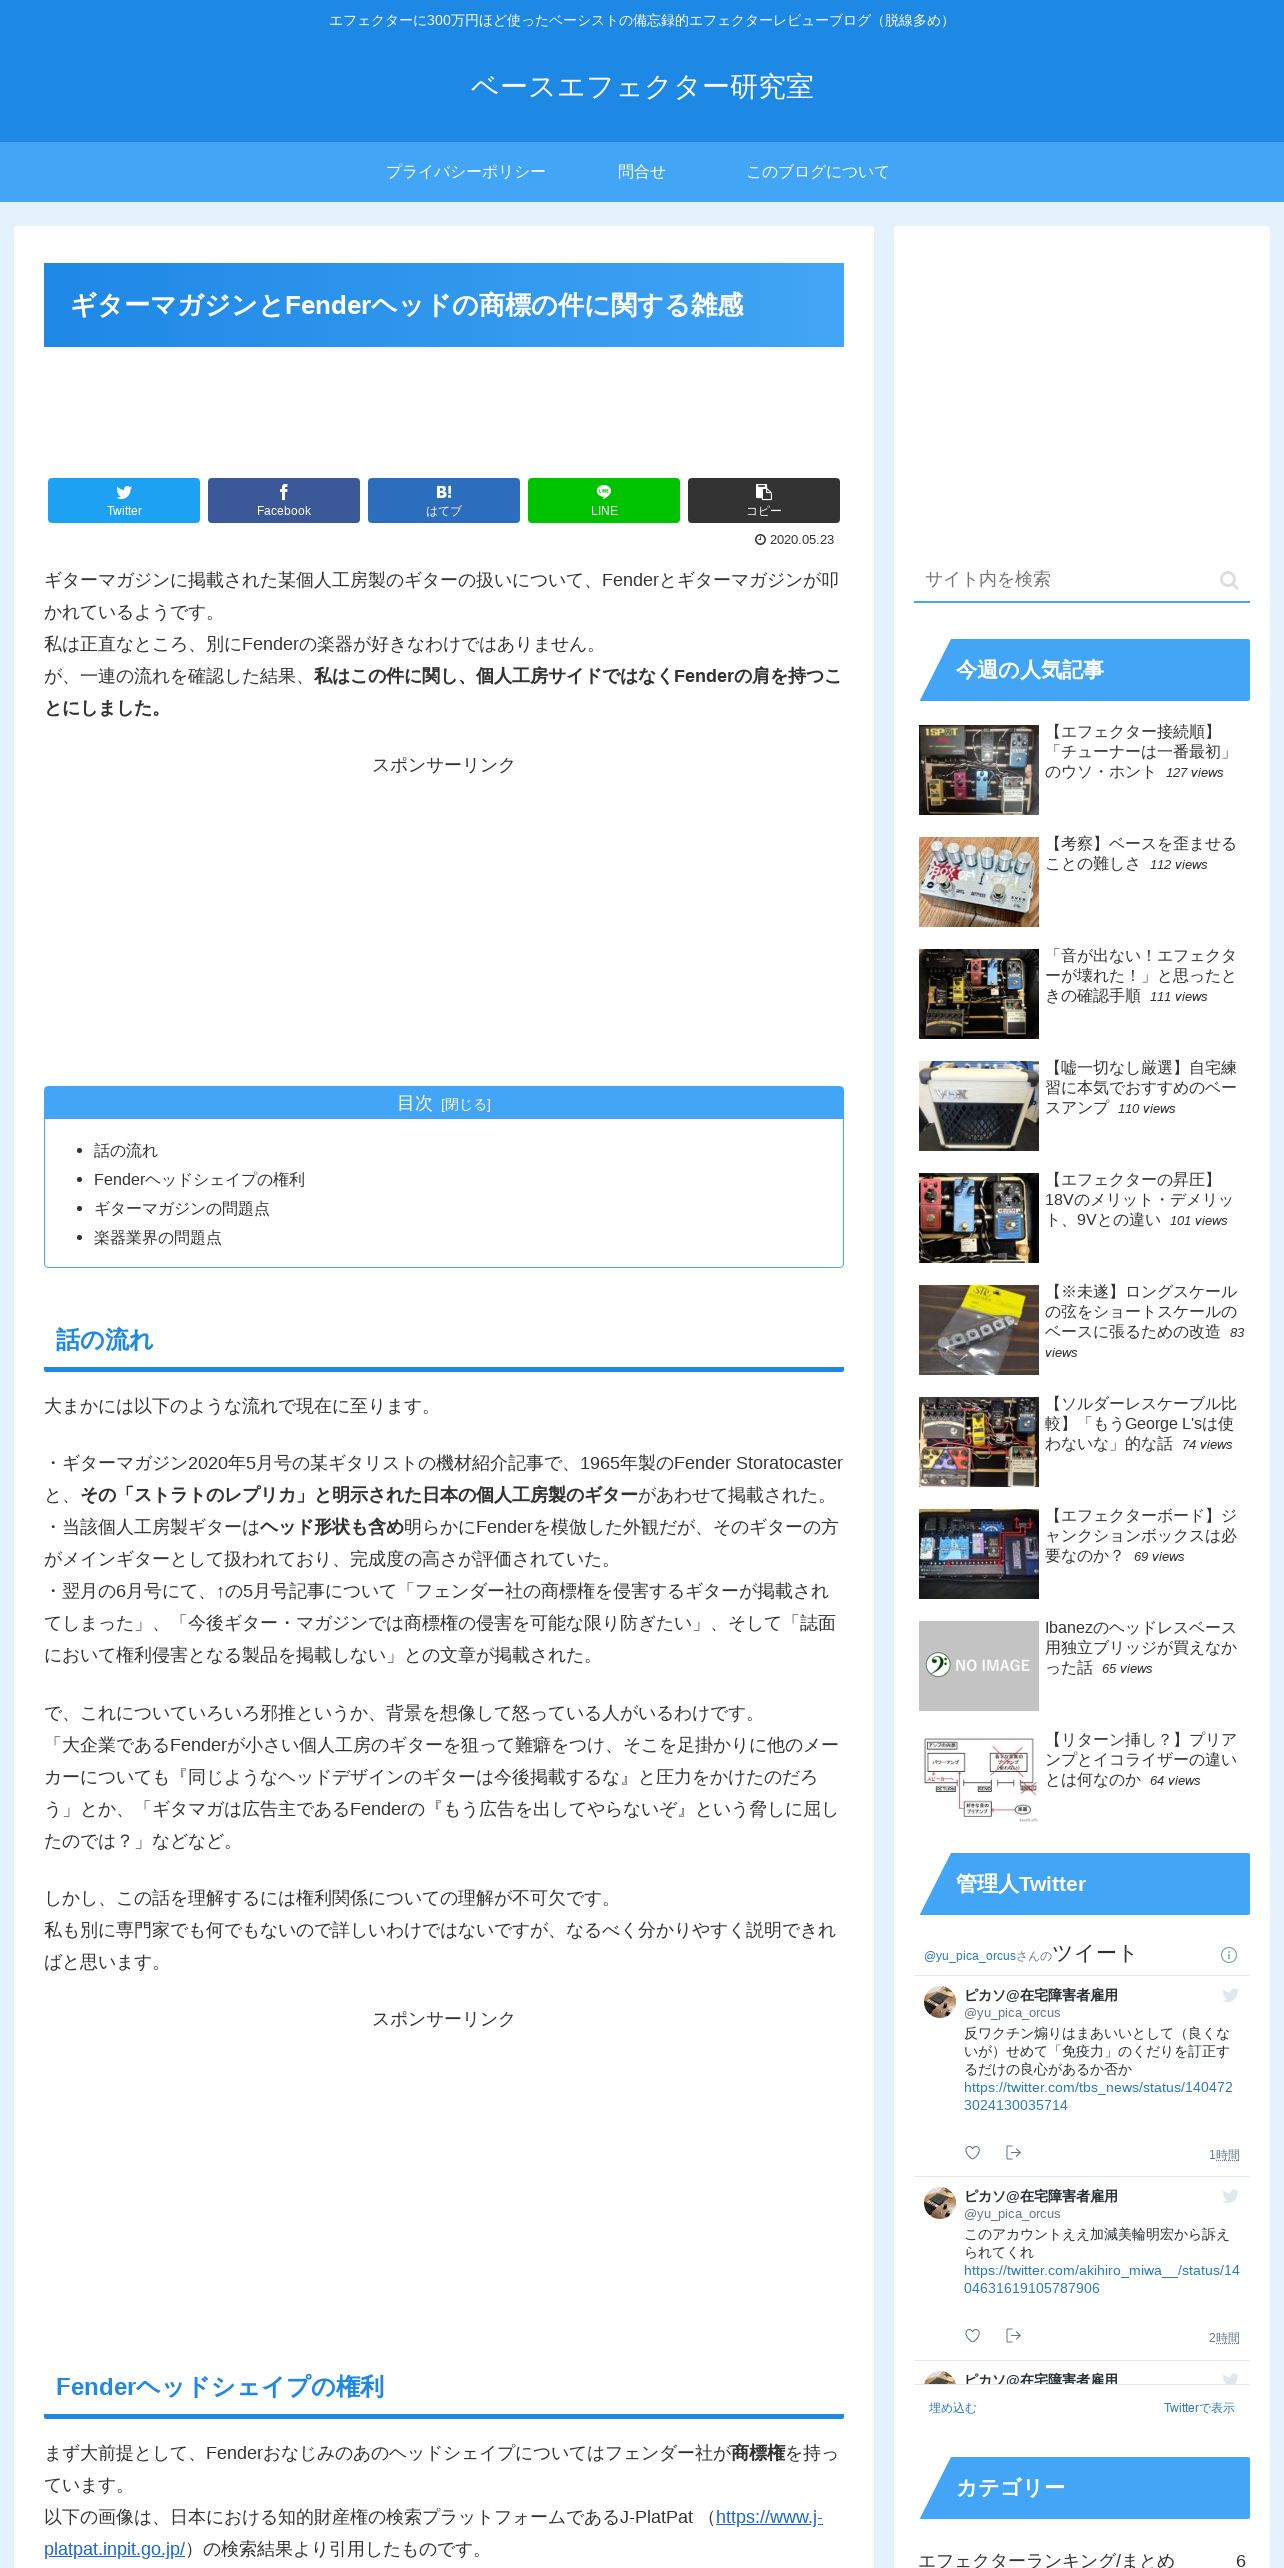Open the @yu_pica_orcus profile link in the widget header
The width and height of the screenshot is (1284, 2568).
click(970, 1956)
